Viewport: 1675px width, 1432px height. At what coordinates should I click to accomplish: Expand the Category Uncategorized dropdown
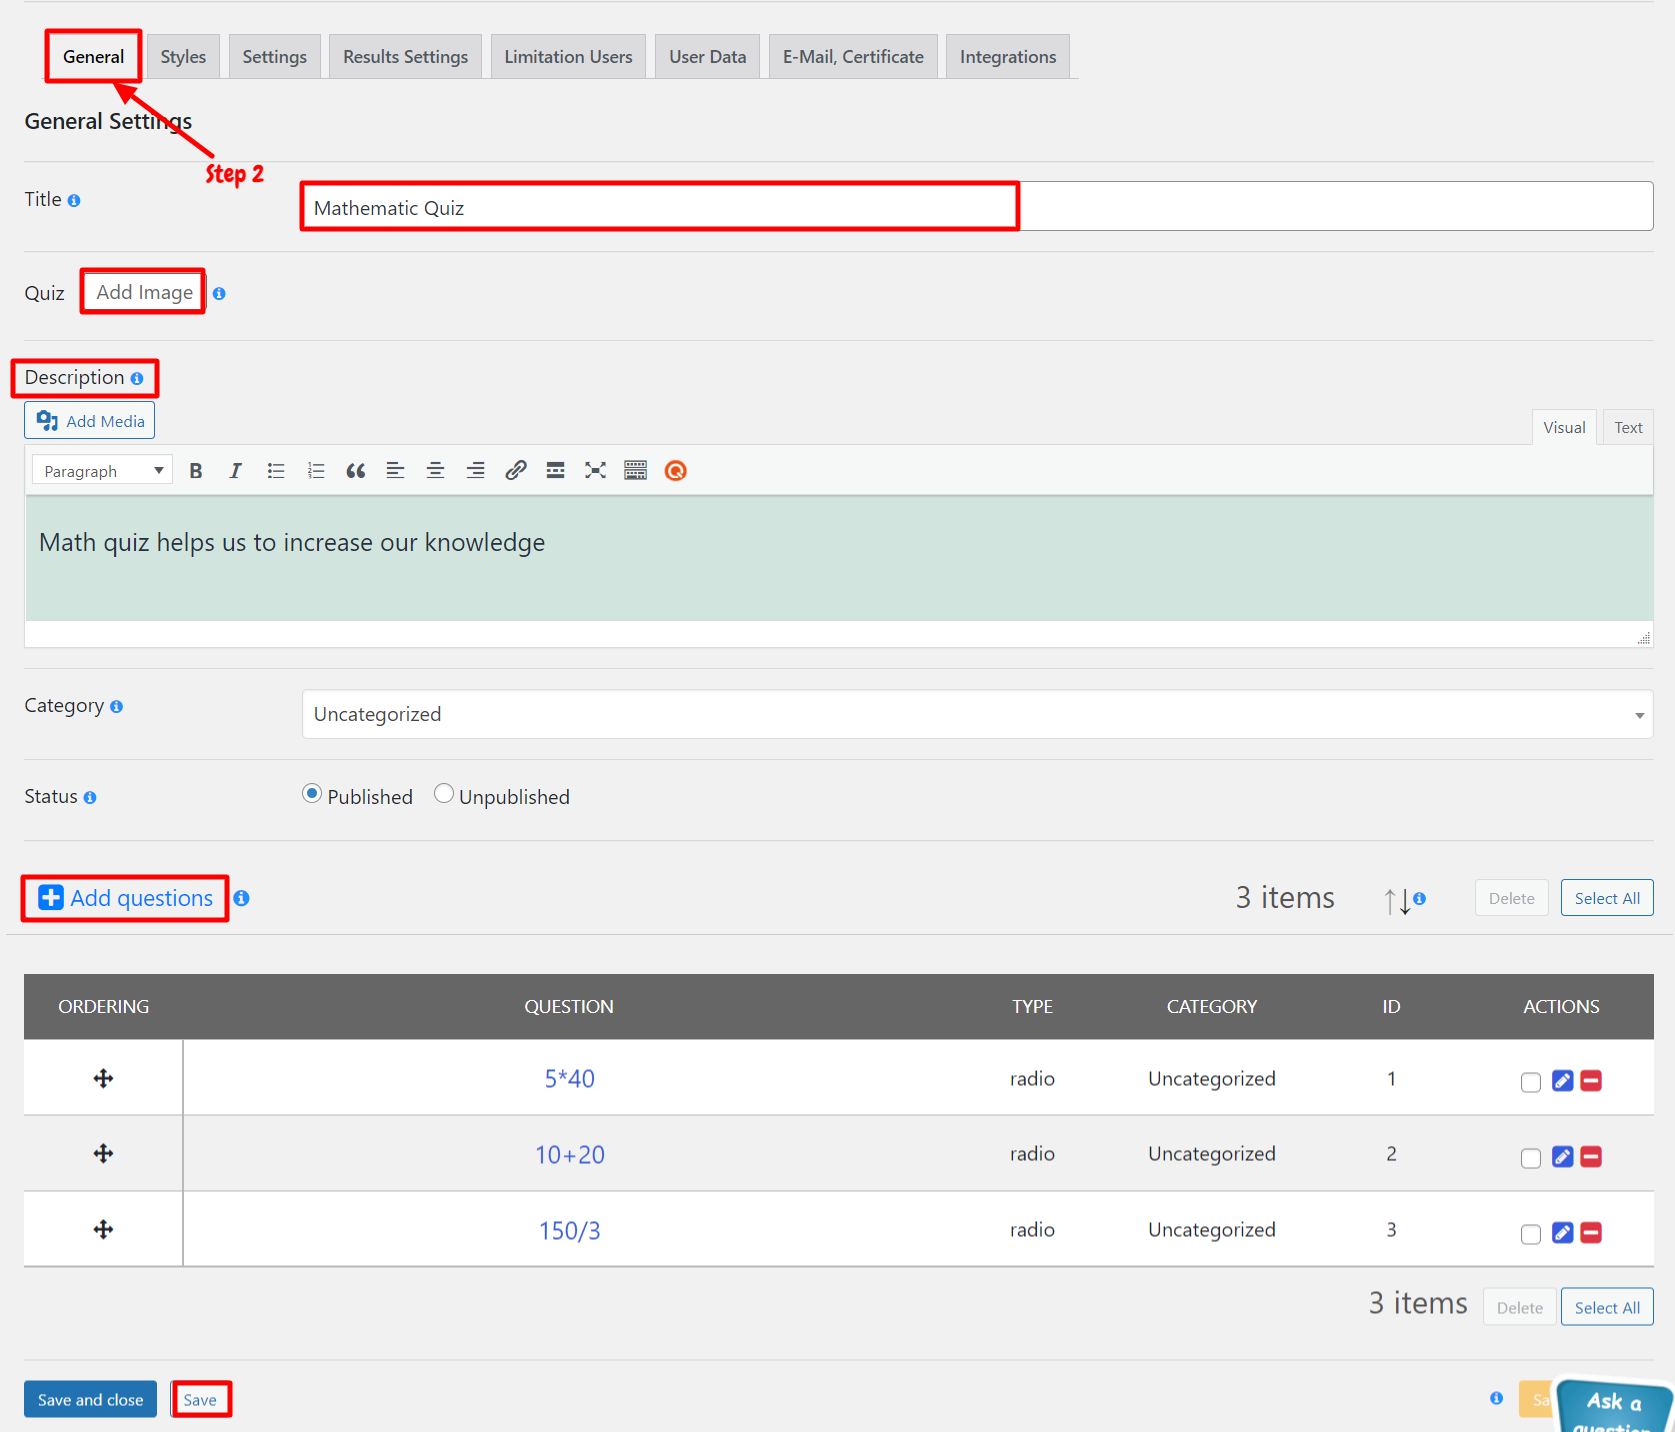[x=977, y=714]
